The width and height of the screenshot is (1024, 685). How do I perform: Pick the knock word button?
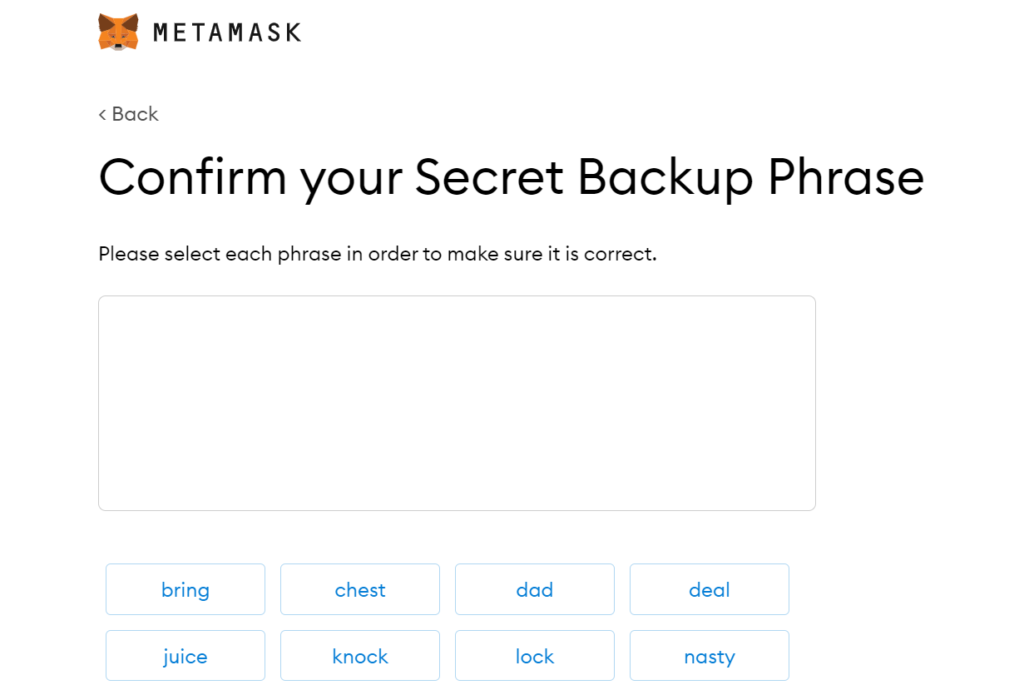[360, 656]
